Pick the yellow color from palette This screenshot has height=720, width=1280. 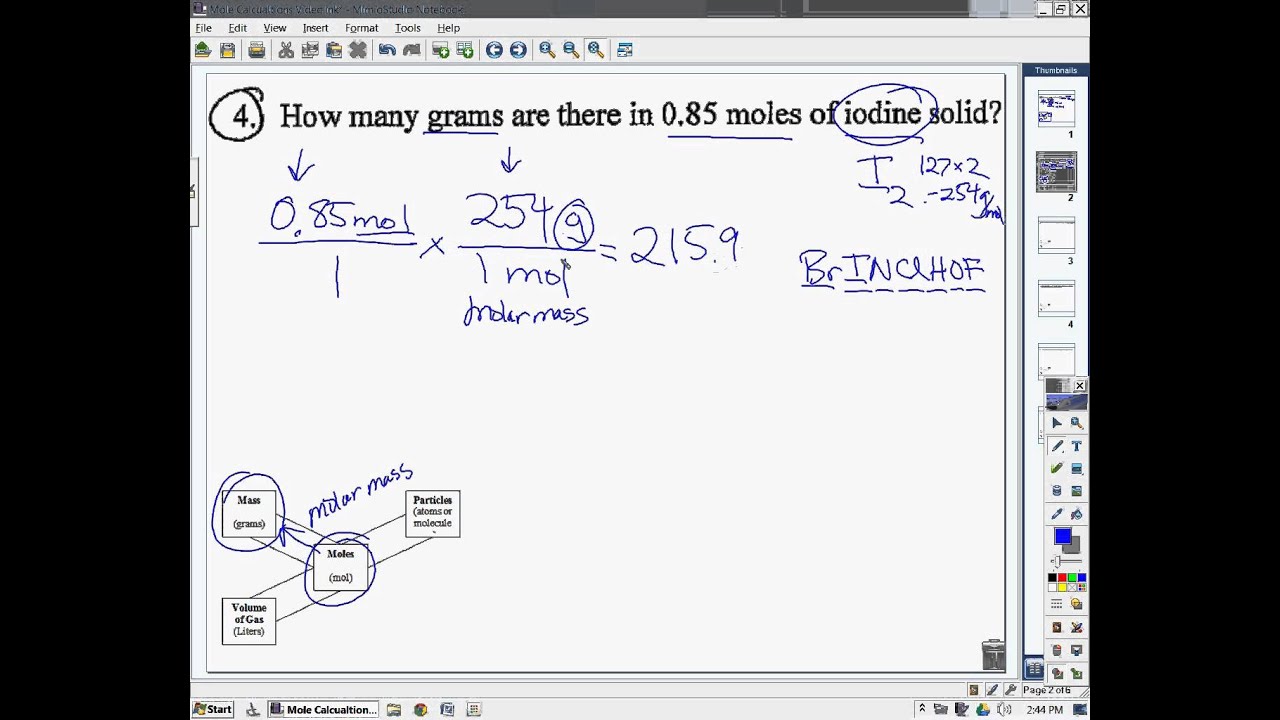point(1062,587)
